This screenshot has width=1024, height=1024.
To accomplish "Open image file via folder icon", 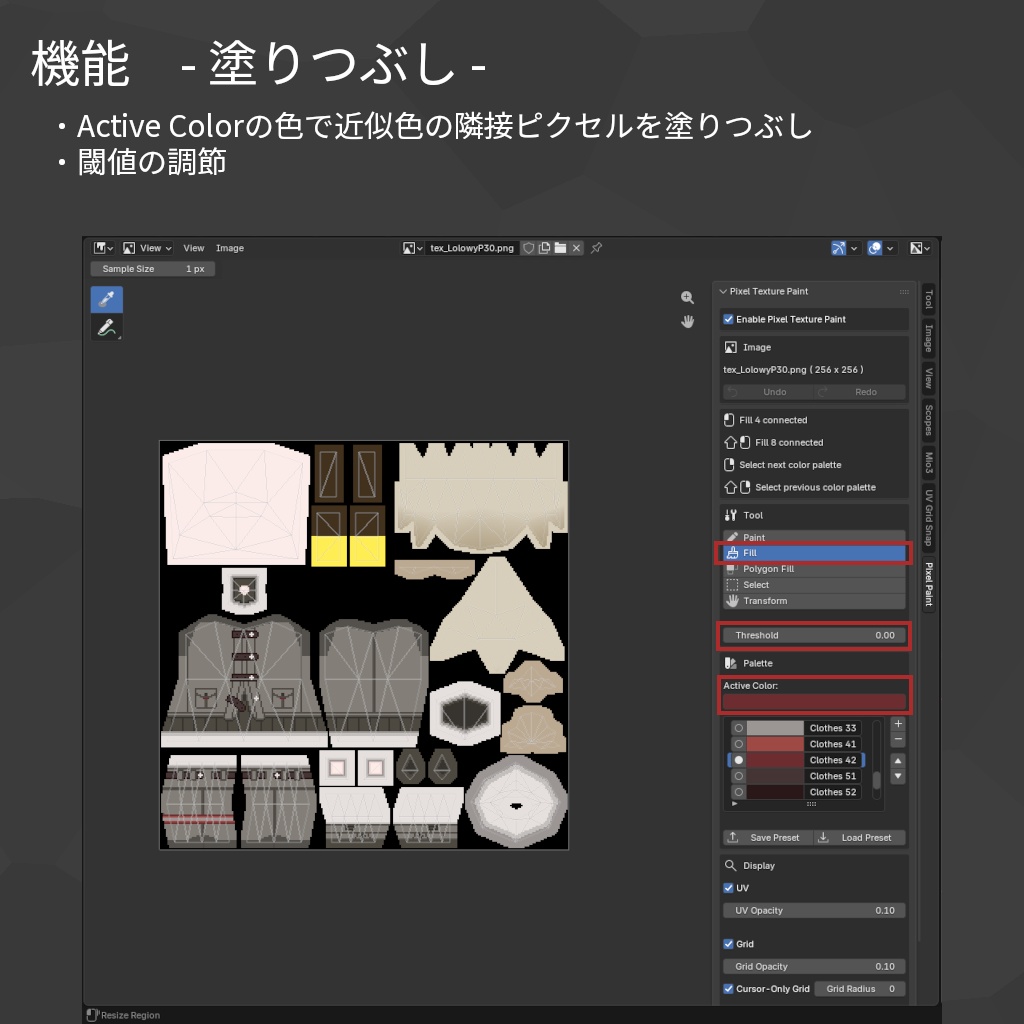I will tap(560, 248).
